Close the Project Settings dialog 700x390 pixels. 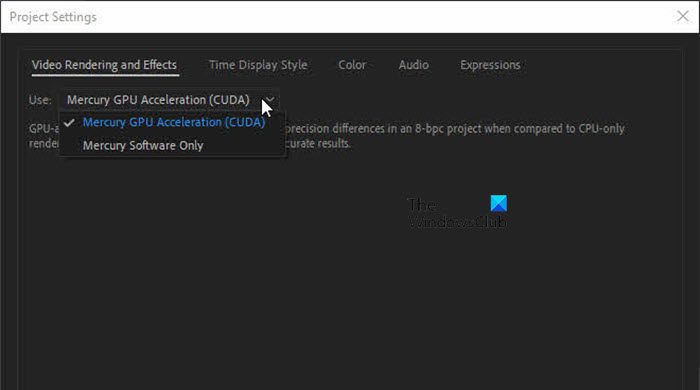click(x=683, y=17)
